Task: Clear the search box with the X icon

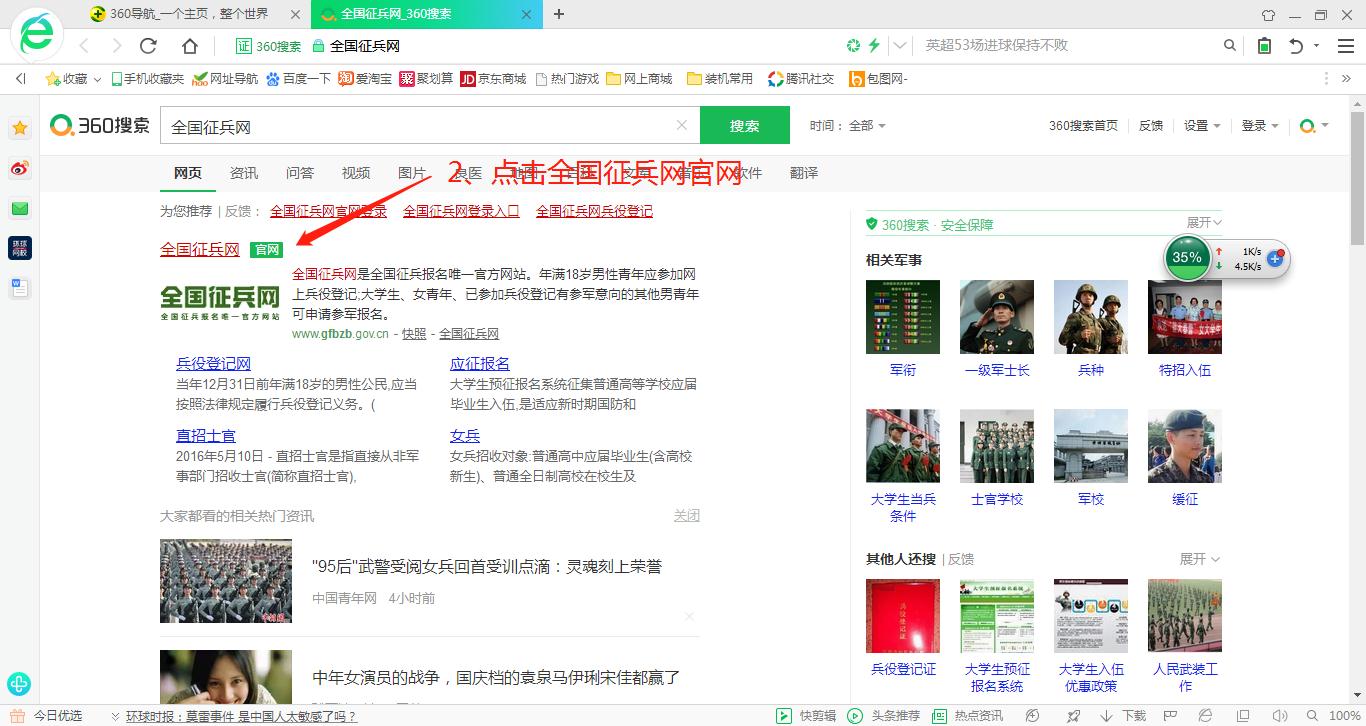Action: tap(682, 126)
